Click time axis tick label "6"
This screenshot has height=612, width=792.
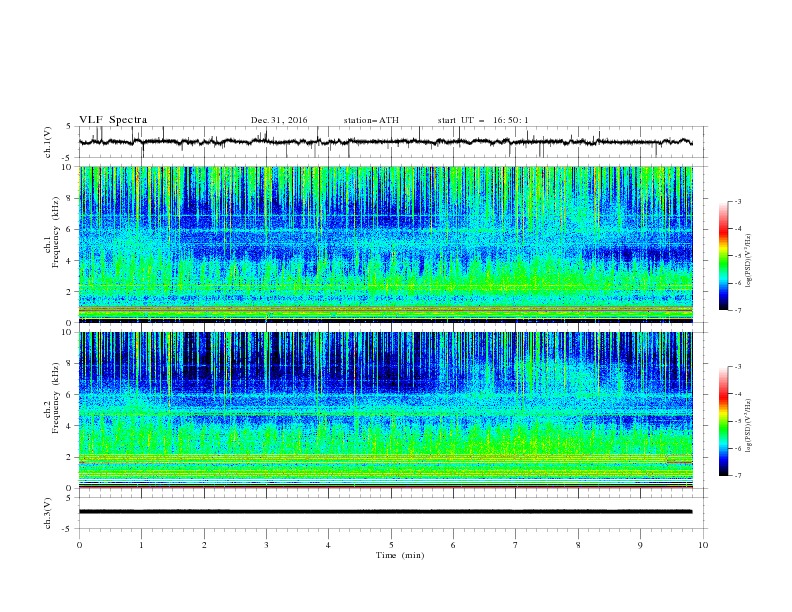click(454, 545)
